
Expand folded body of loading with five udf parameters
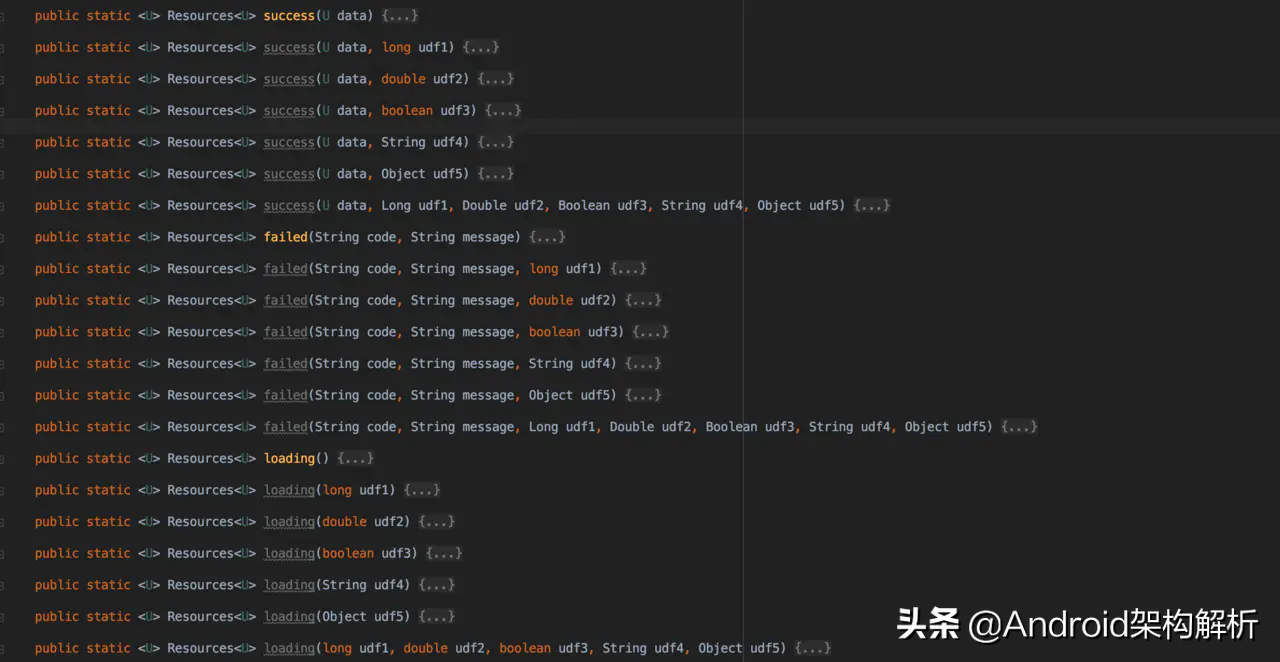coord(813,649)
